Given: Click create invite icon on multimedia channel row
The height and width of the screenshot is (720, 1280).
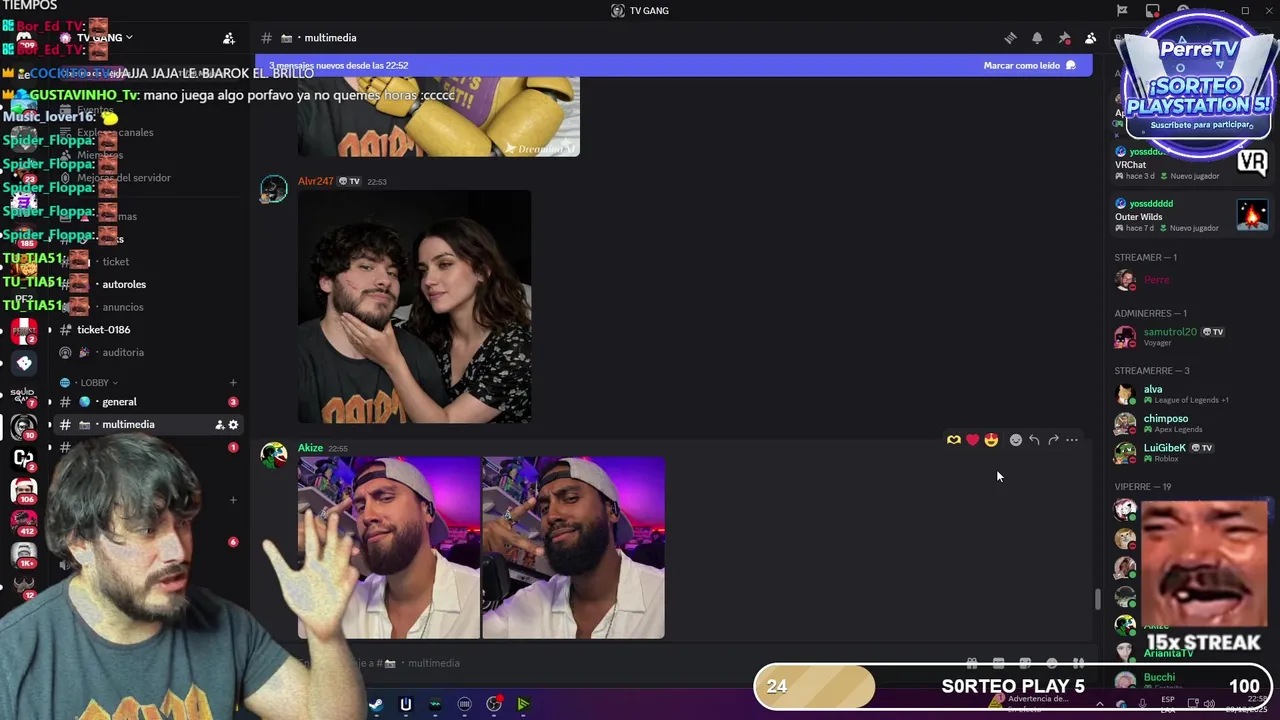Looking at the screenshot, I should pos(219,425).
